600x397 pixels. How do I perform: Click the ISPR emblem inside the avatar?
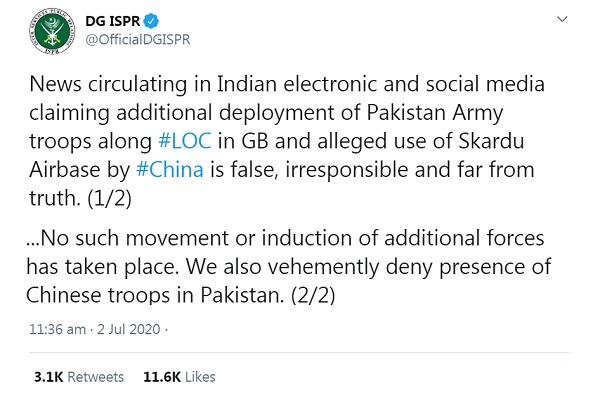(52, 33)
